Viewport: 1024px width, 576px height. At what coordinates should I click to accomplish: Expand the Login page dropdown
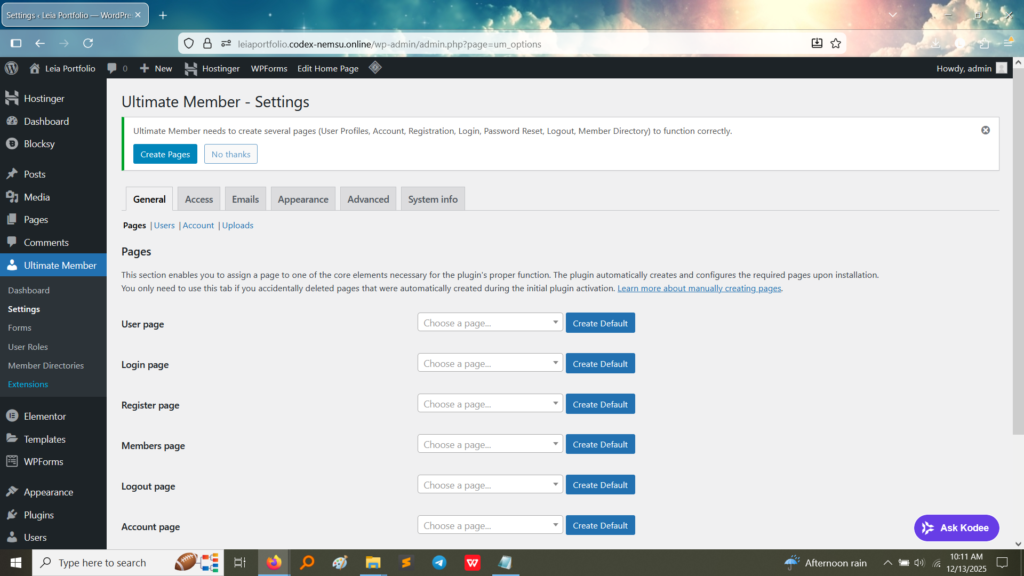point(490,364)
